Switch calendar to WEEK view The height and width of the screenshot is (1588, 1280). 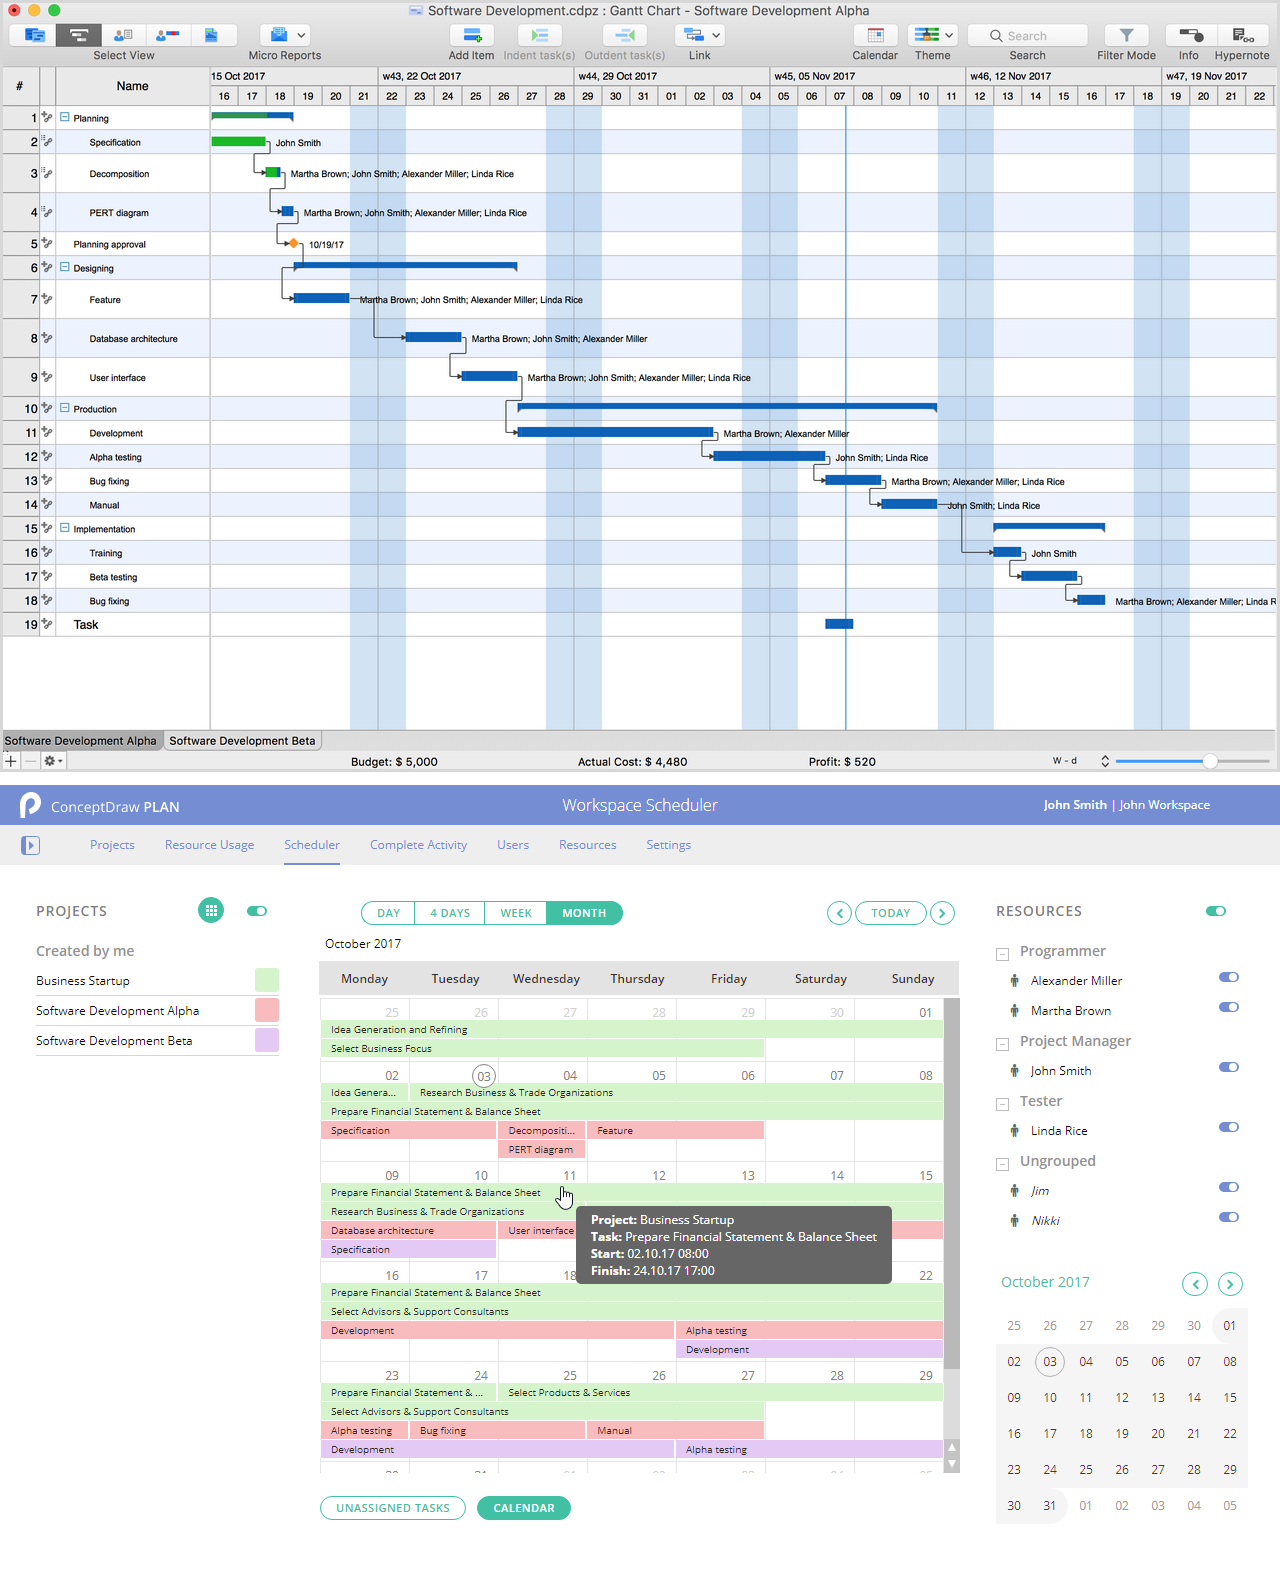[x=516, y=913]
